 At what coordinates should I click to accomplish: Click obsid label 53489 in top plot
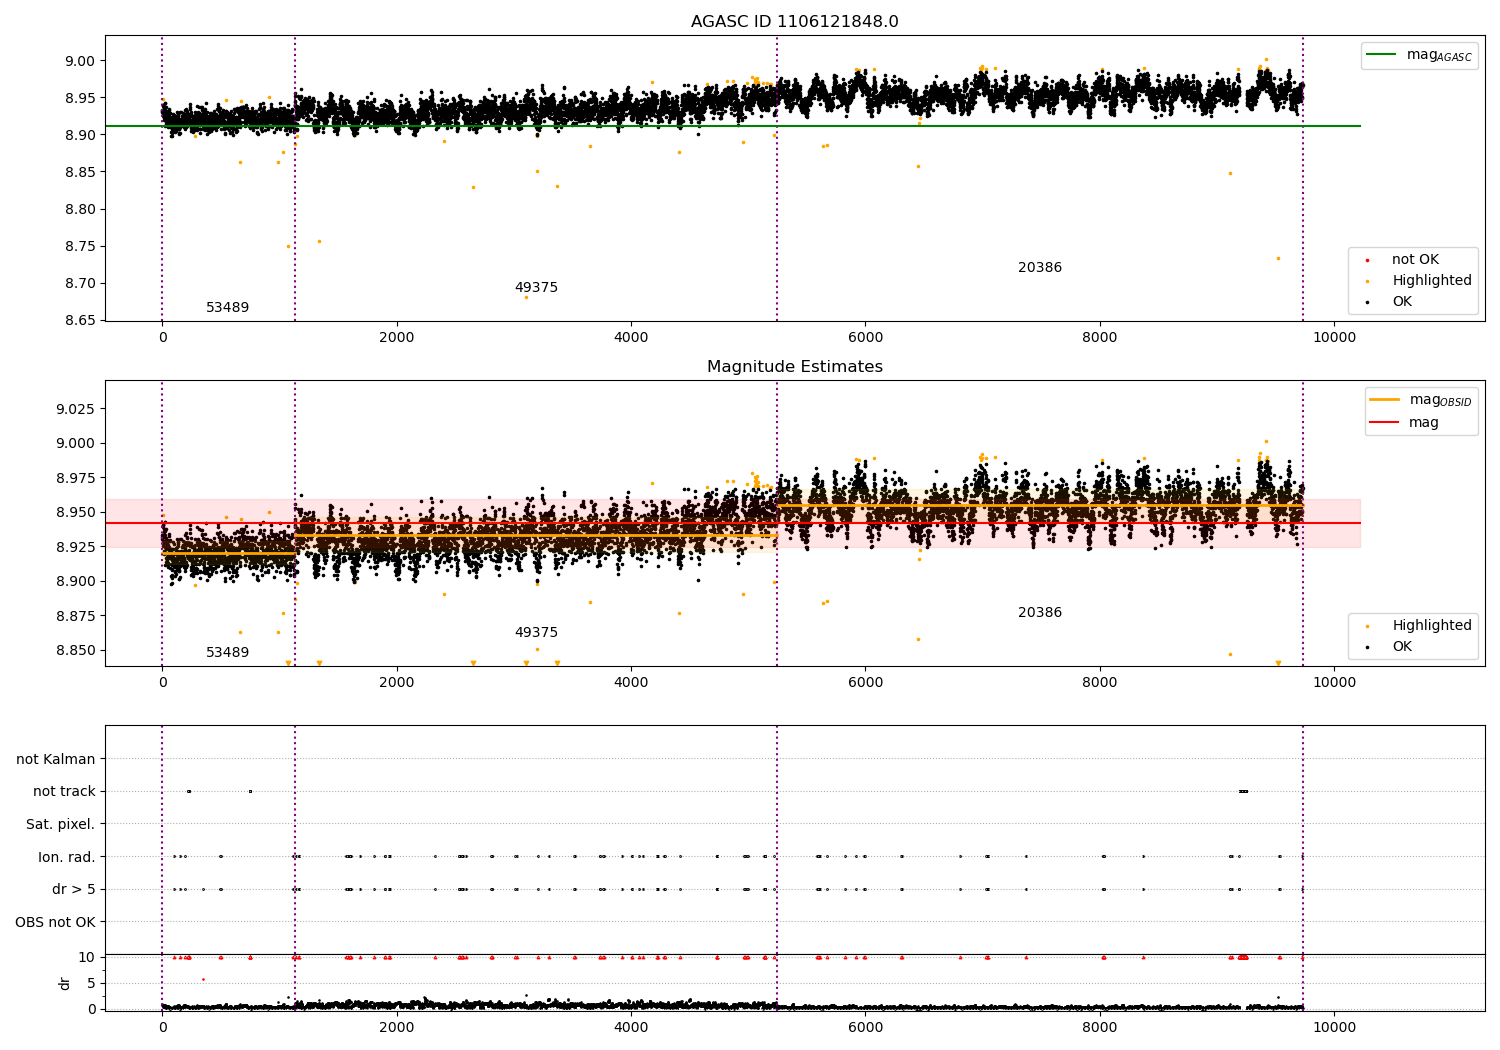click(227, 308)
